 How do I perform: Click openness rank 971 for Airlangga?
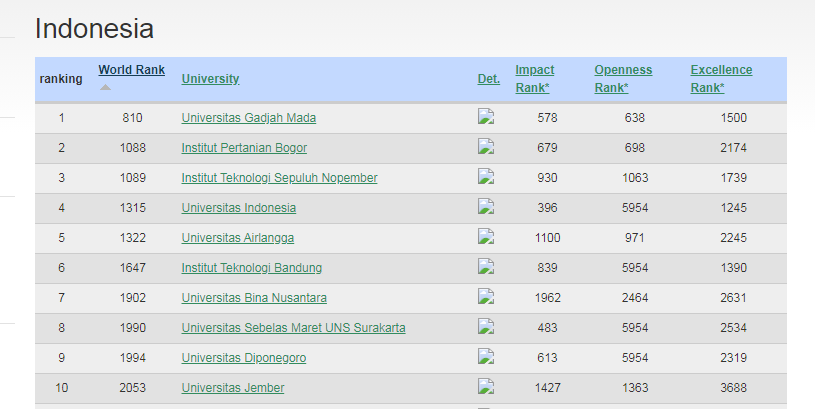point(635,238)
